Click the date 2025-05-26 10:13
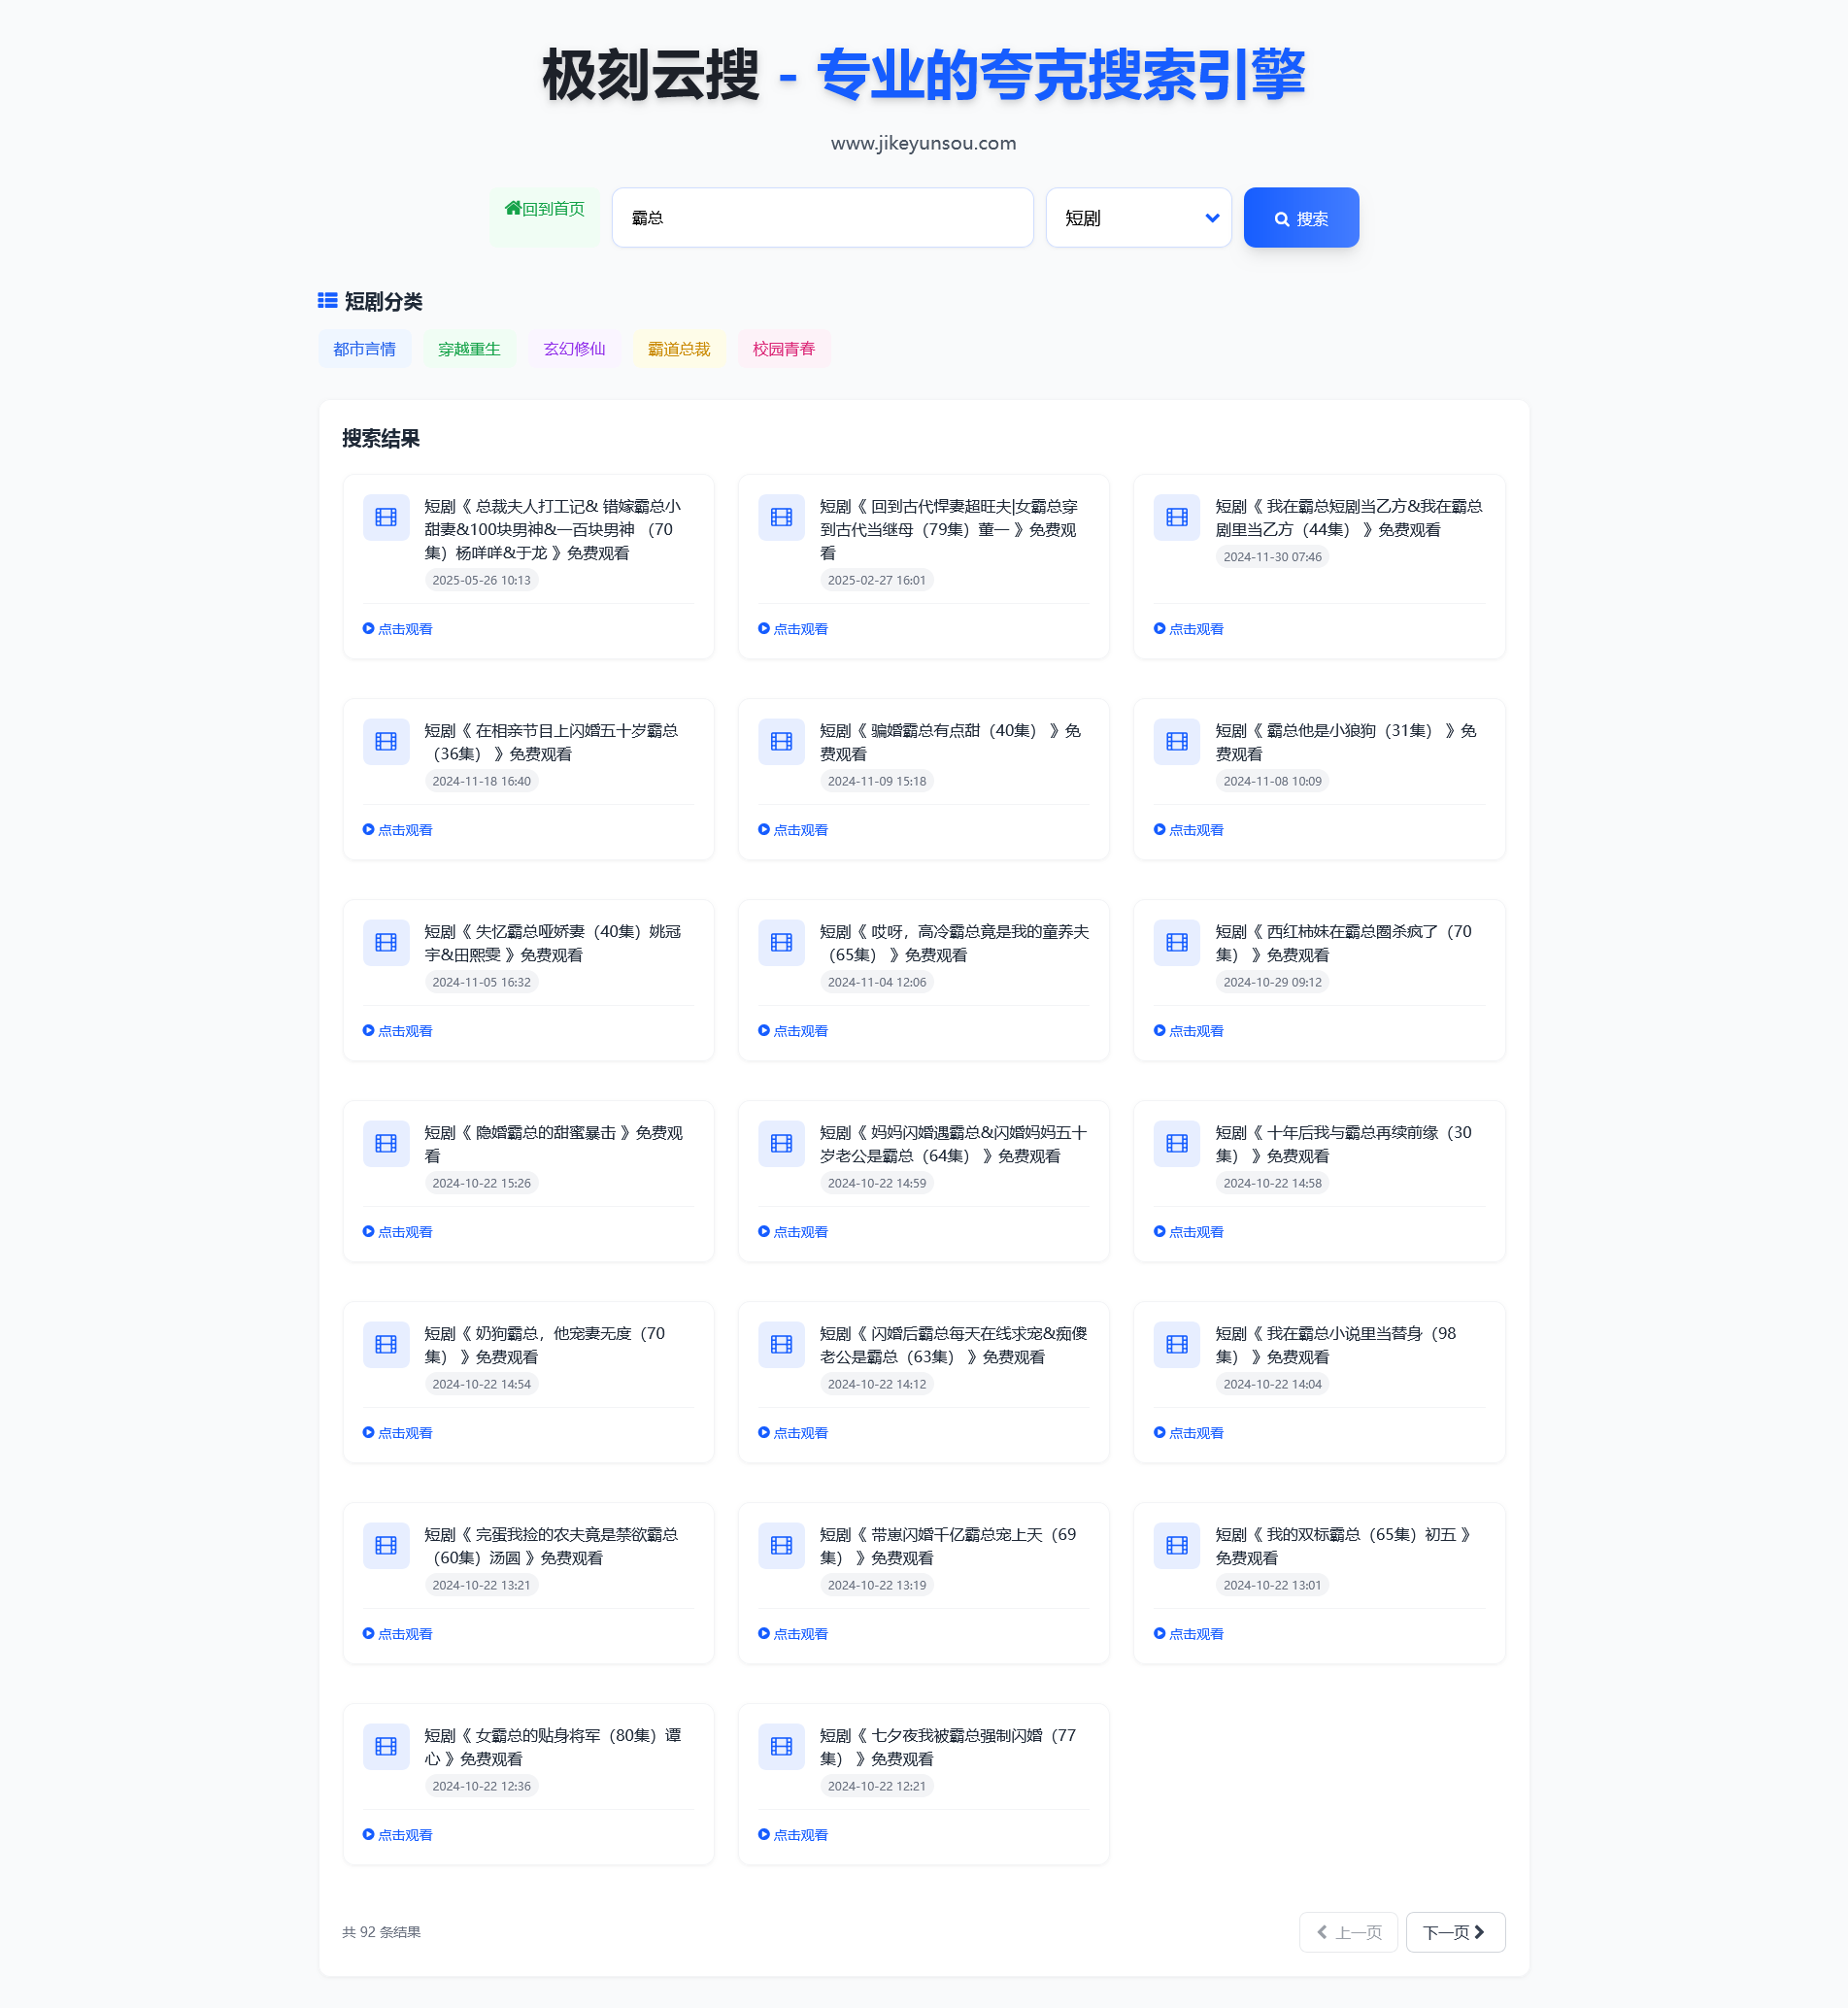 [482, 580]
